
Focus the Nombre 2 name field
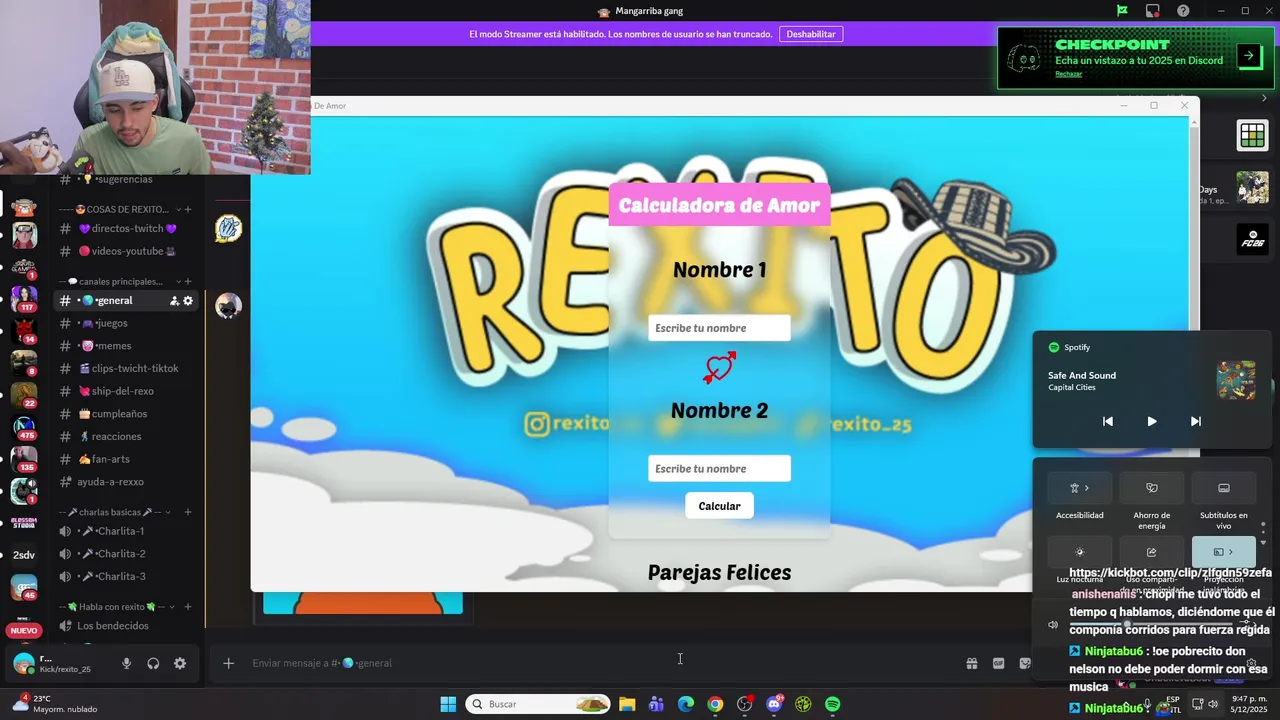[x=719, y=468]
